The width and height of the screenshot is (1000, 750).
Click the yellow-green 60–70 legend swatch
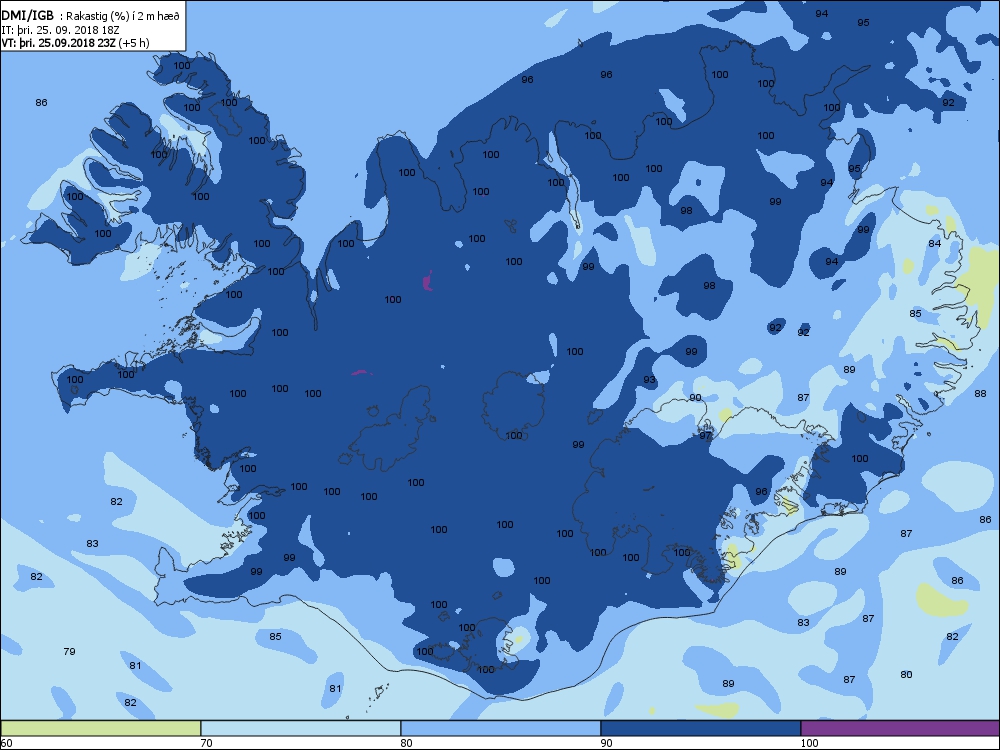click(x=101, y=728)
